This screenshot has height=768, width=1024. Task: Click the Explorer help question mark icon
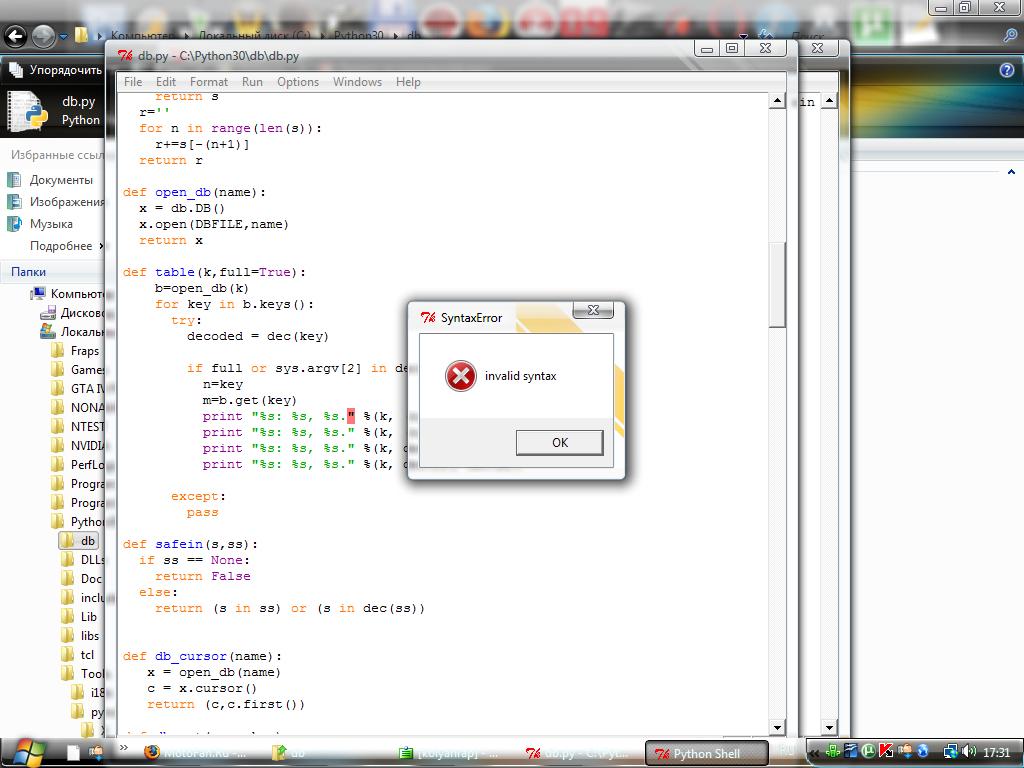[x=1006, y=70]
